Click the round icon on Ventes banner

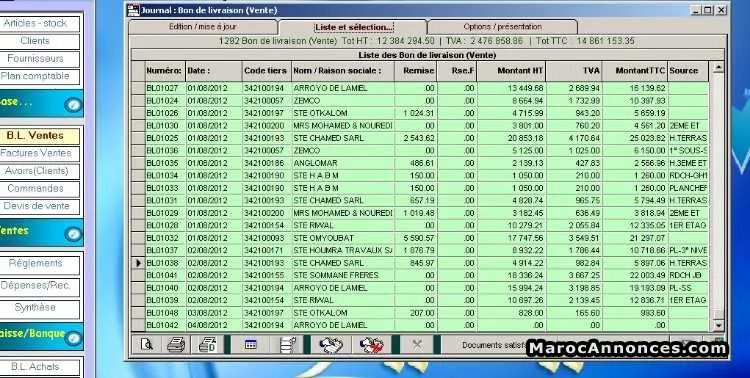click(73, 234)
